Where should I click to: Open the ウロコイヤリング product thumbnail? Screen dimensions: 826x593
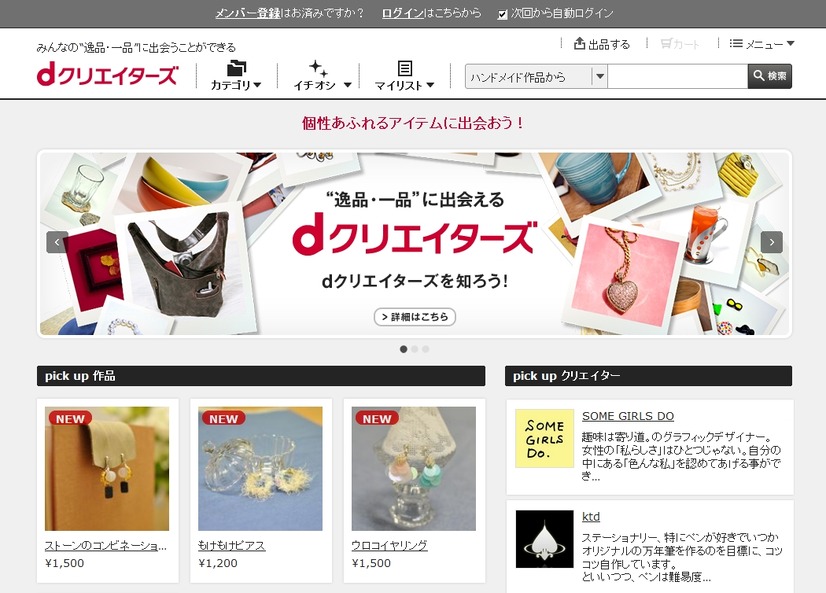pos(414,469)
